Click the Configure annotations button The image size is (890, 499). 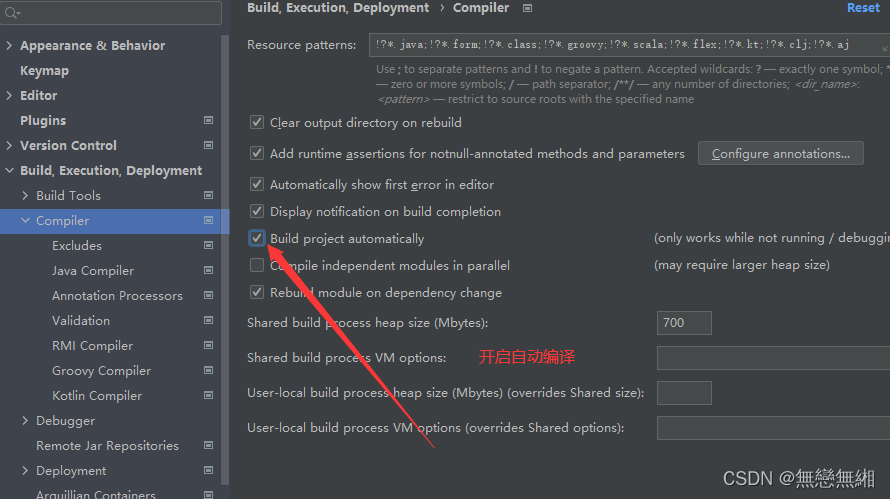pyautogui.click(x=780, y=153)
